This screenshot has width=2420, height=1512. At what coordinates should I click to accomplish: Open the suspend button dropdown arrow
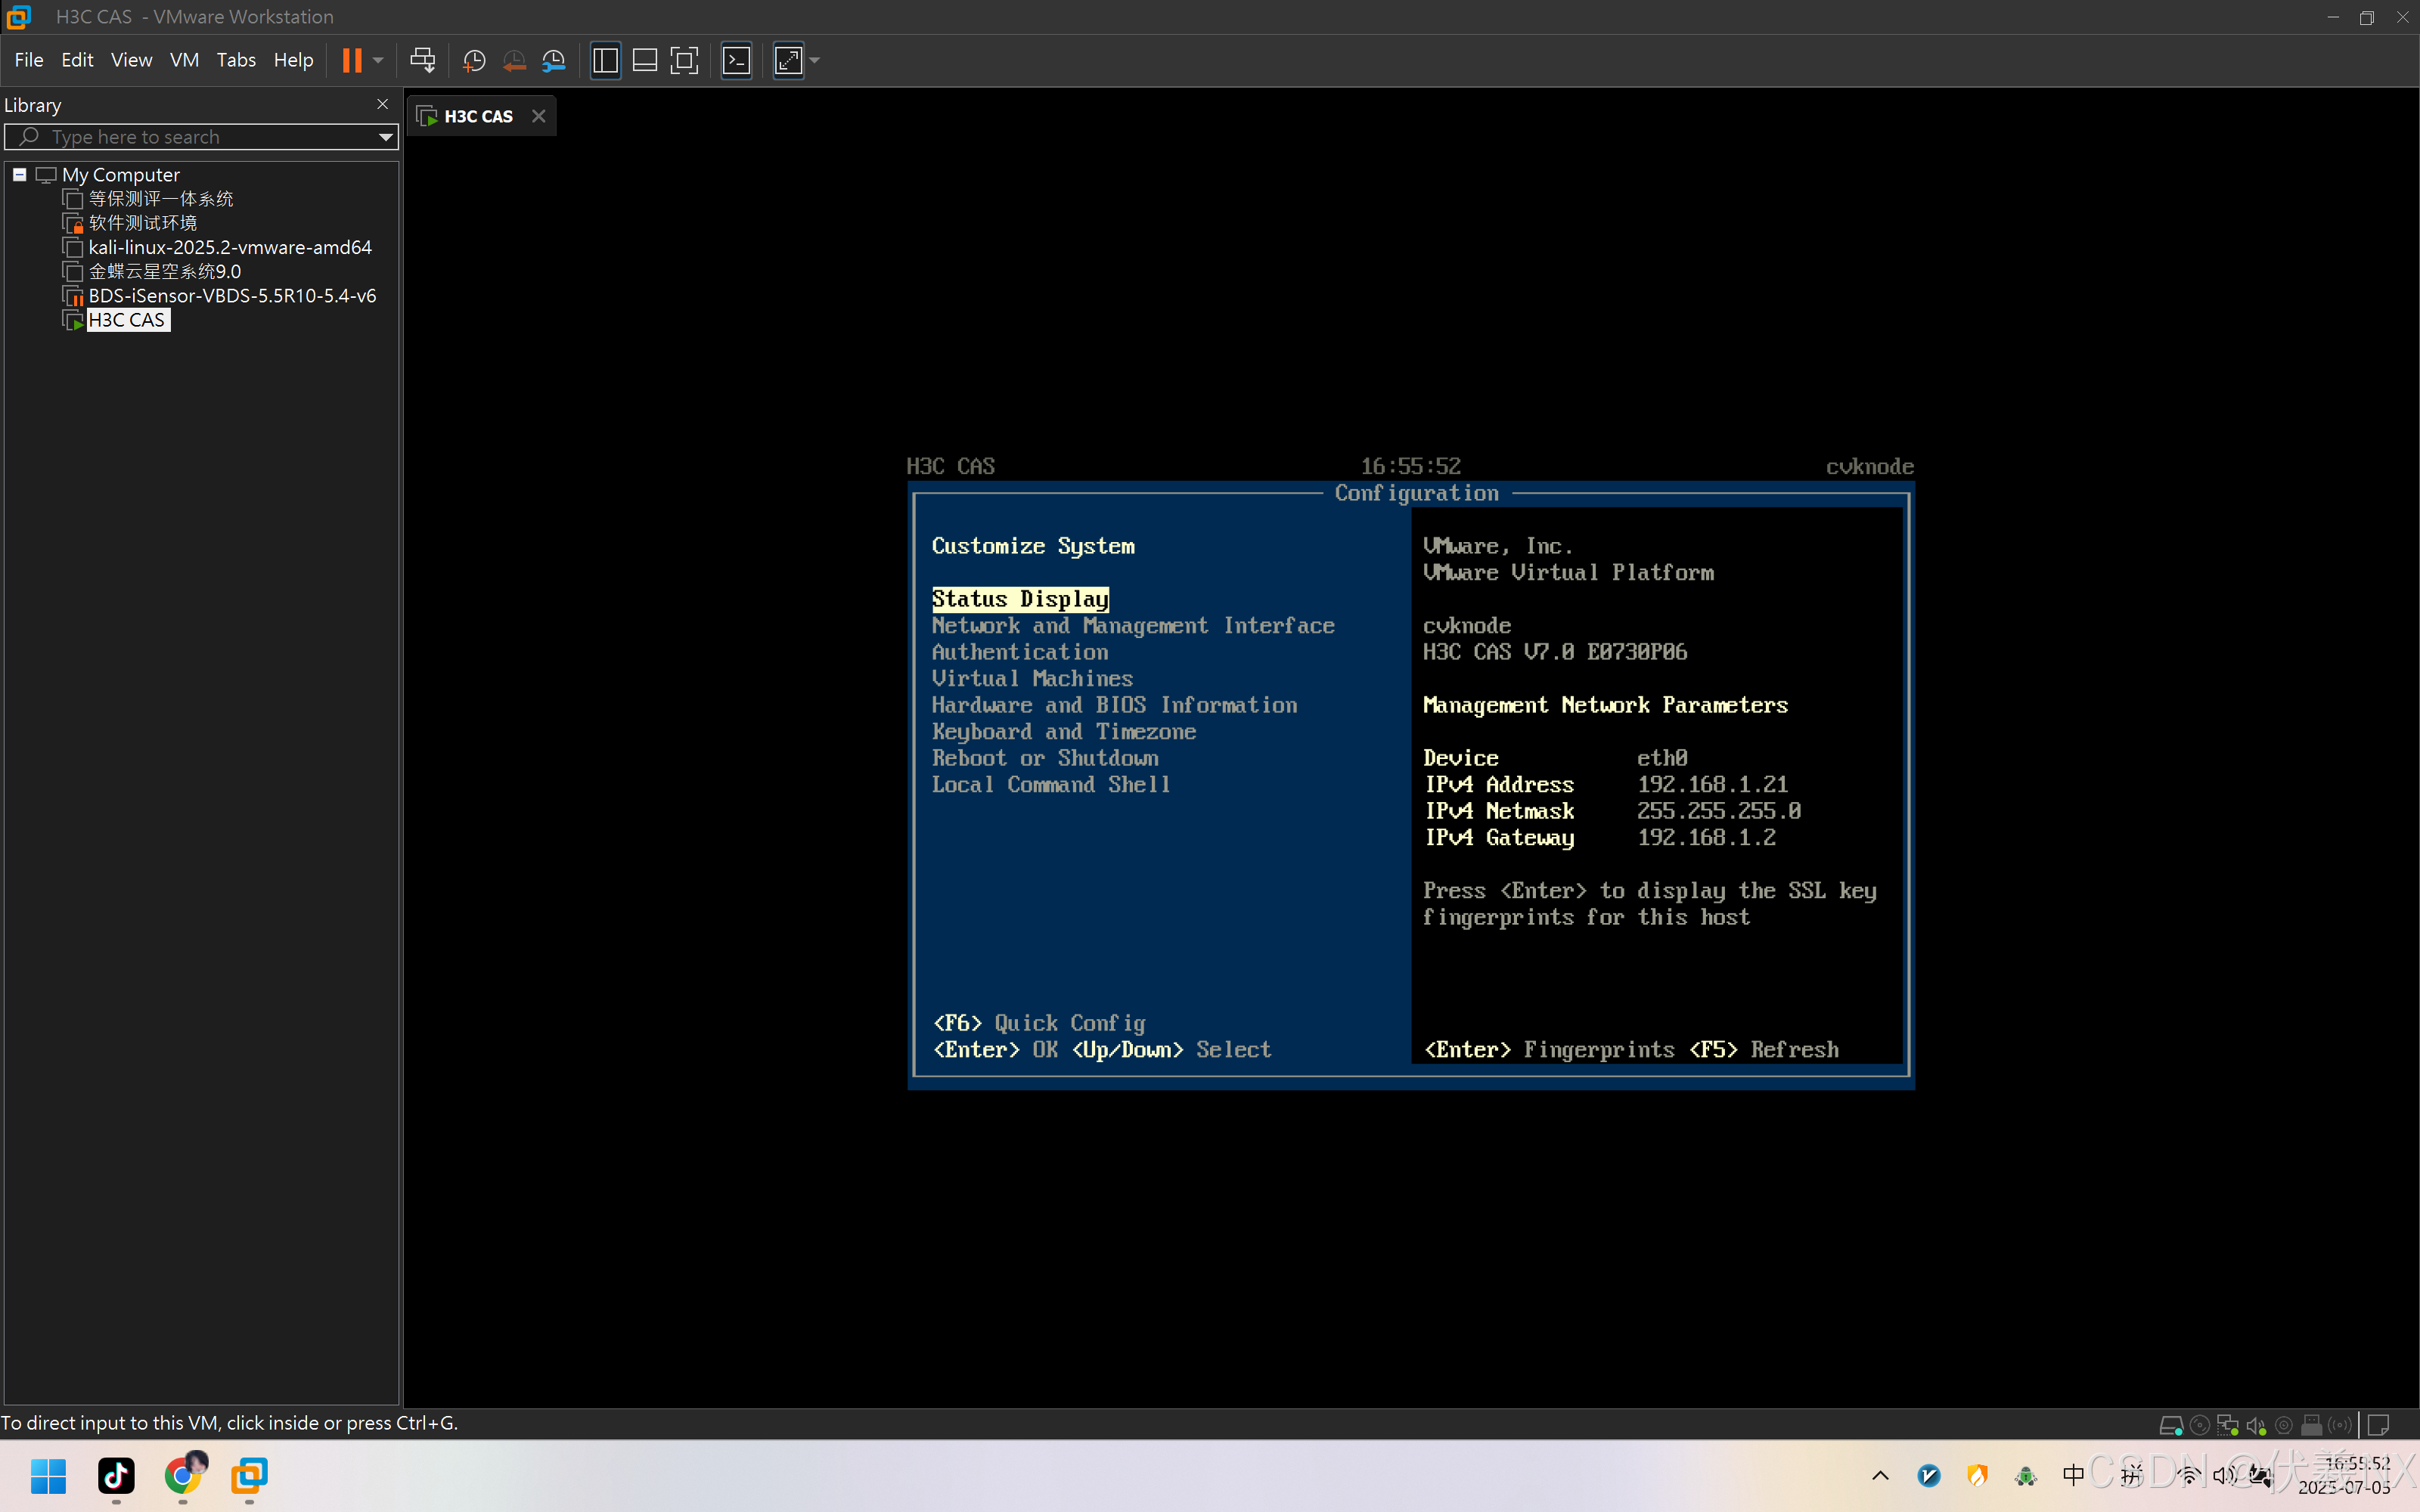coord(377,60)
